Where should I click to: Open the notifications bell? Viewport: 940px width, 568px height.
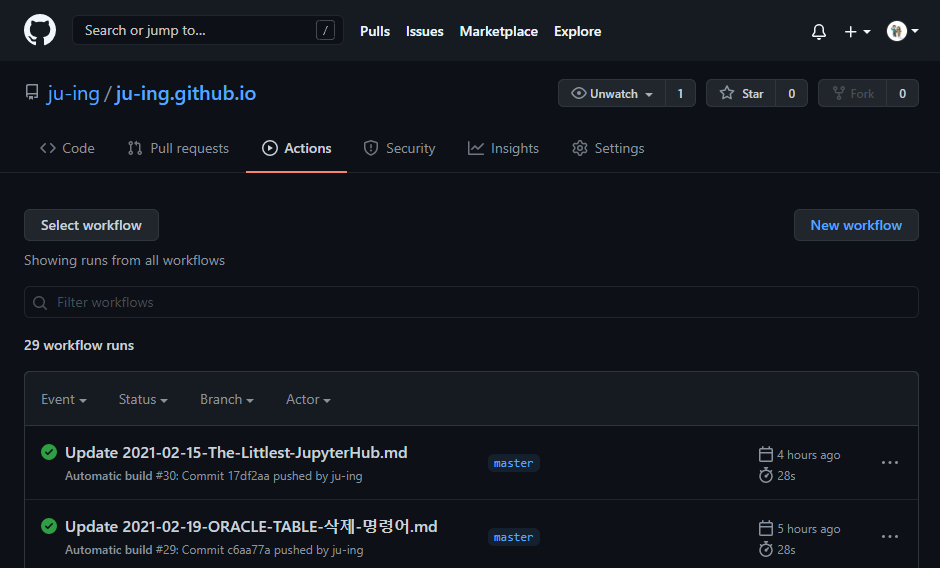click(818, 31)
